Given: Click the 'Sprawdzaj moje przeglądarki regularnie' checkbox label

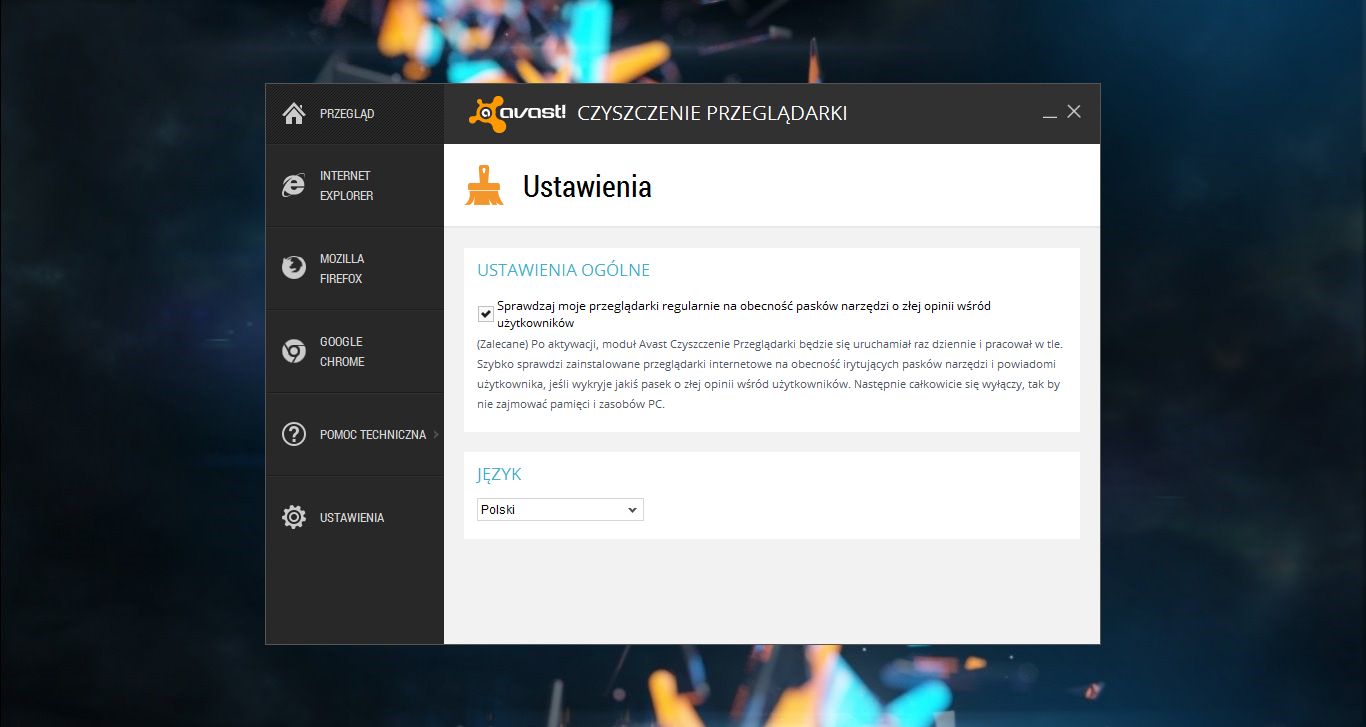Looking at the screenshot, I should [744, 314].
